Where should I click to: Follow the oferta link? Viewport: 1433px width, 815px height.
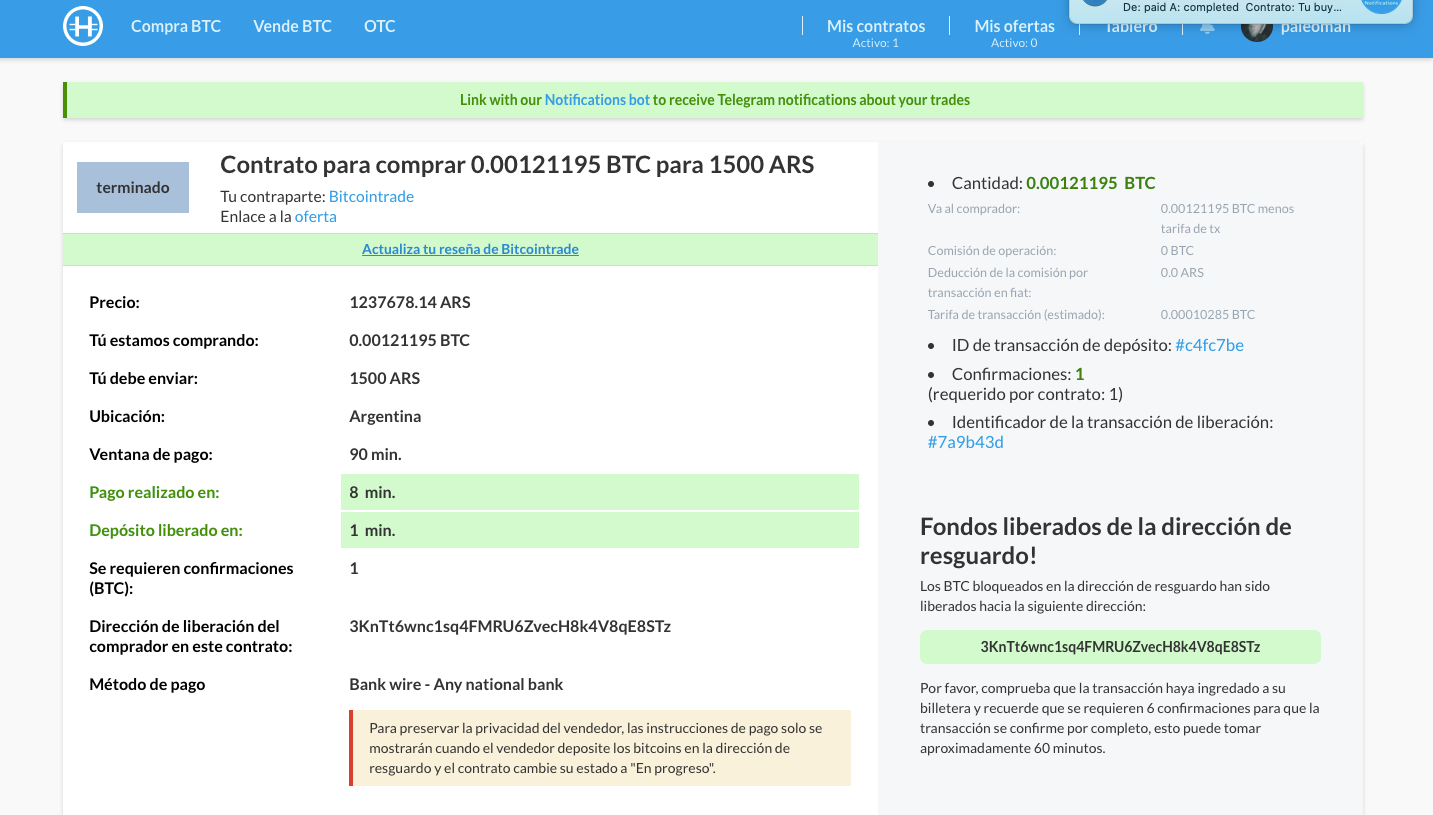pos(315,216)
